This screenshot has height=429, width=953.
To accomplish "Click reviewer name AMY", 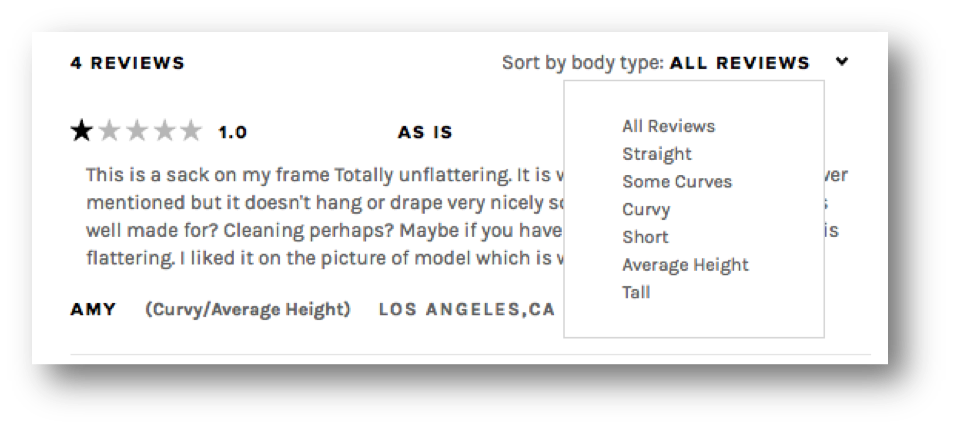I will pos(92,309).
